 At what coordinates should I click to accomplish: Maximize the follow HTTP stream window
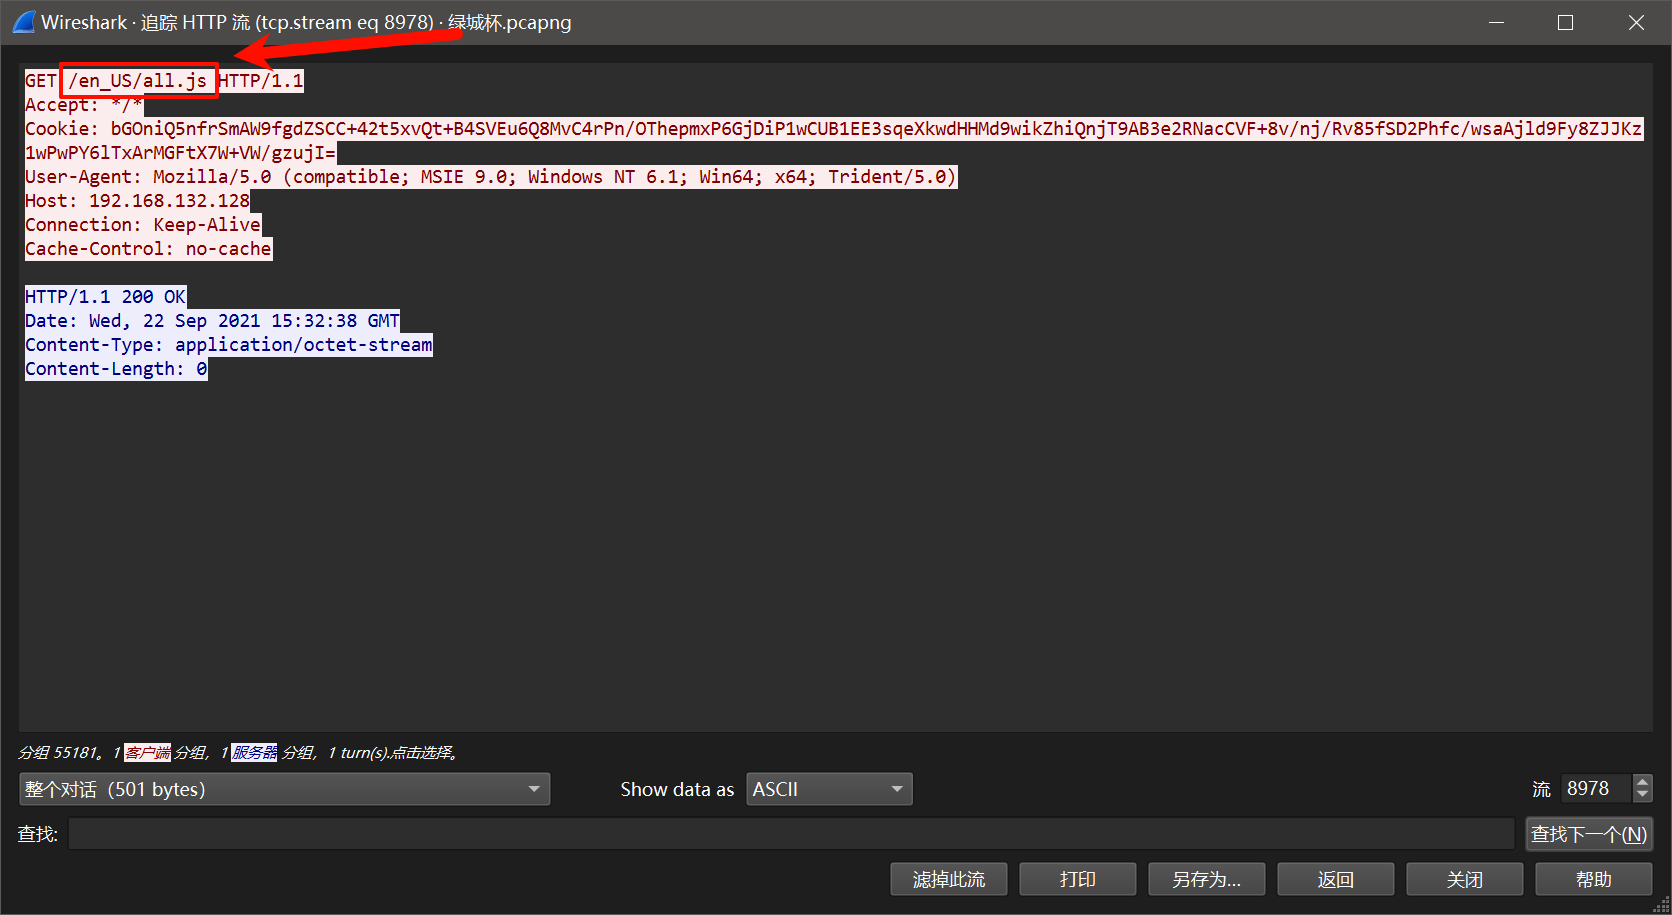tap(1565, 22)
